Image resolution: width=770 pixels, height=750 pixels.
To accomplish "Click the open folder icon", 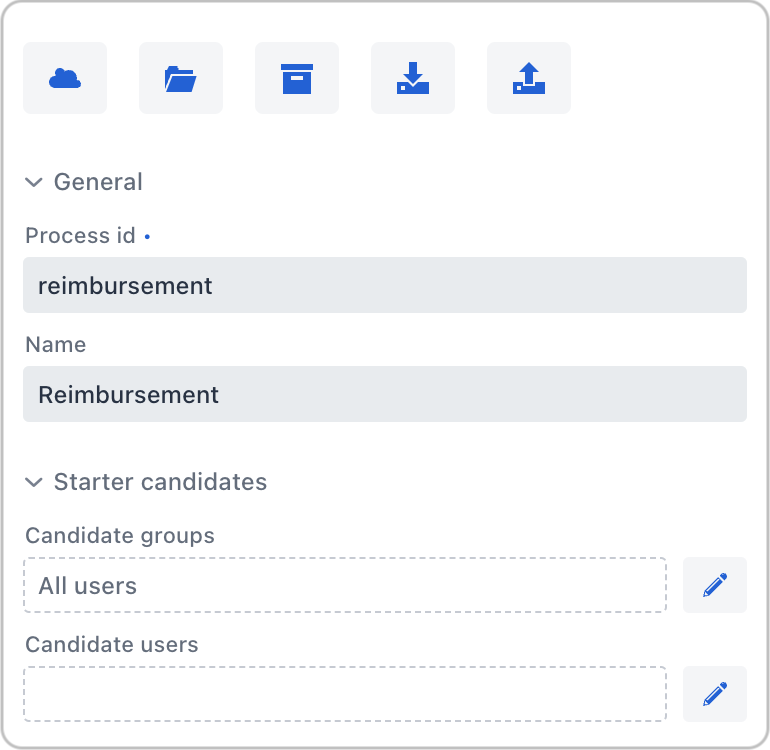I will tap(181, 78).
